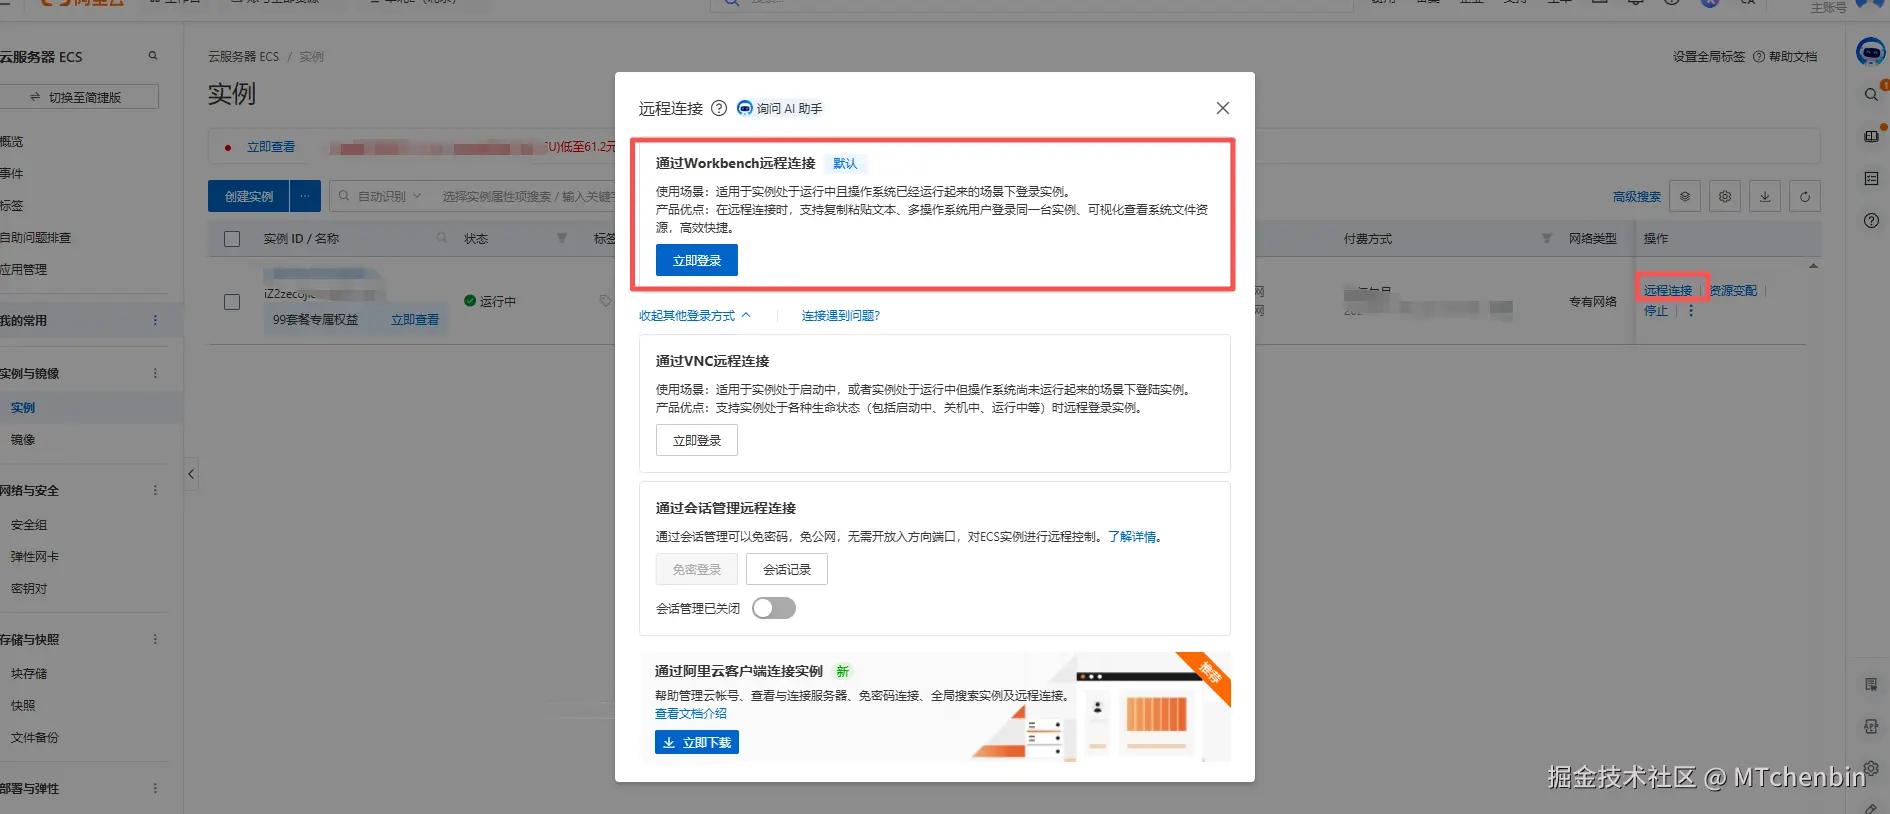
Task: Open 会话记录 session records
Action: tap(787, 569)
